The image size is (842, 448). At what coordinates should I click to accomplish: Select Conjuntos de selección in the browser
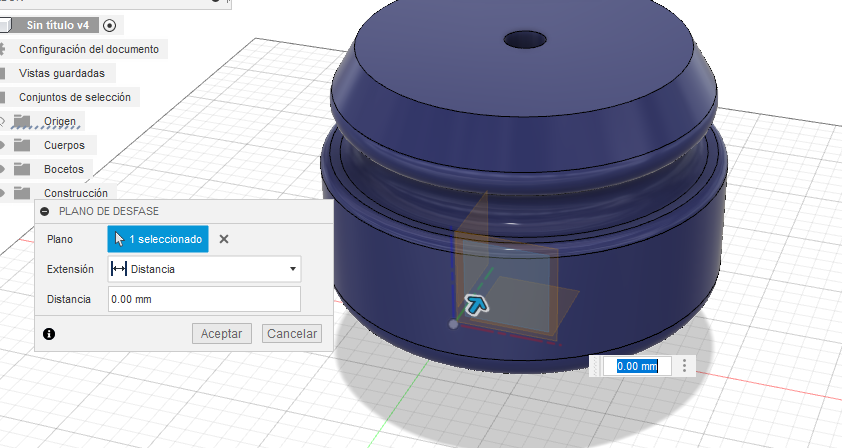coord(75,97)
